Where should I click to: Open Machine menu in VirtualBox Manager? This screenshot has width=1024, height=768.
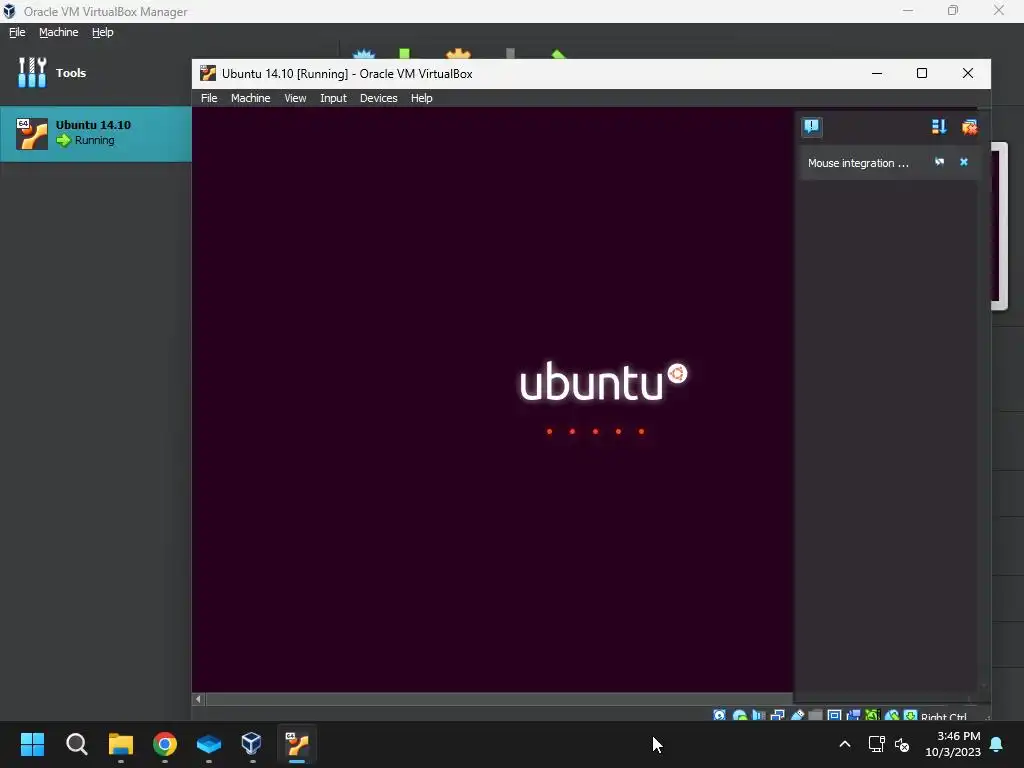click(x=58, y=32)
